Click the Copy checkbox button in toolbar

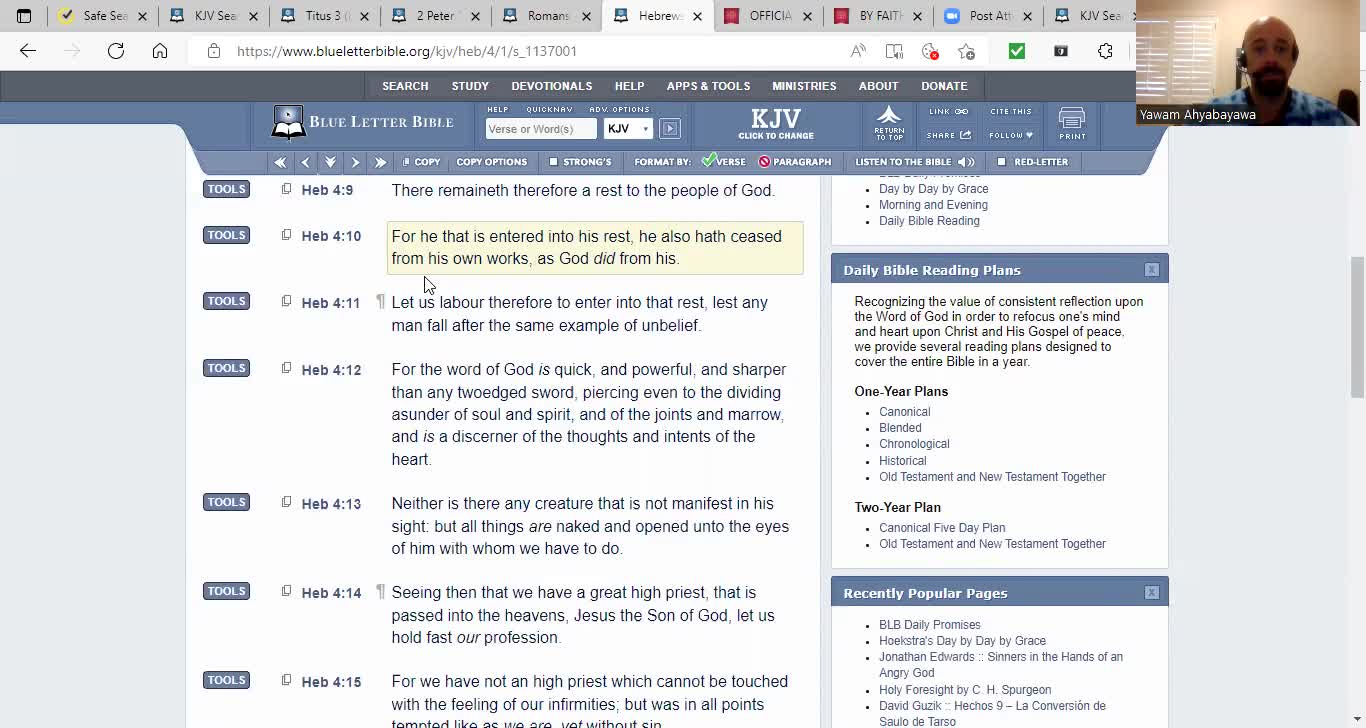[421, 162]
